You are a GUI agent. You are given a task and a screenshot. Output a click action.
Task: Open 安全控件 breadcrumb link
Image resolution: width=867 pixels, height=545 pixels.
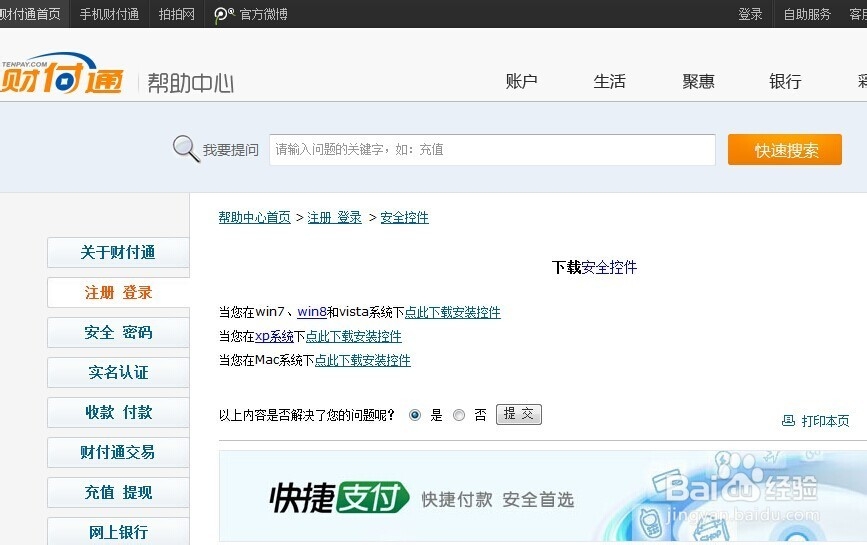[x=404, y=217]
